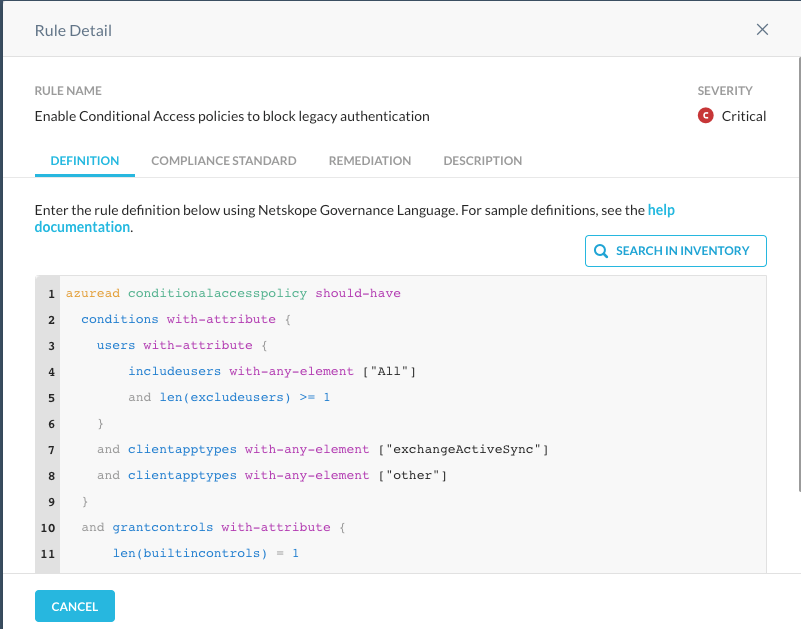The image size is (801, 629).
Task: Click line number 7 in the gutter
Action: click(x=51, y=450)
